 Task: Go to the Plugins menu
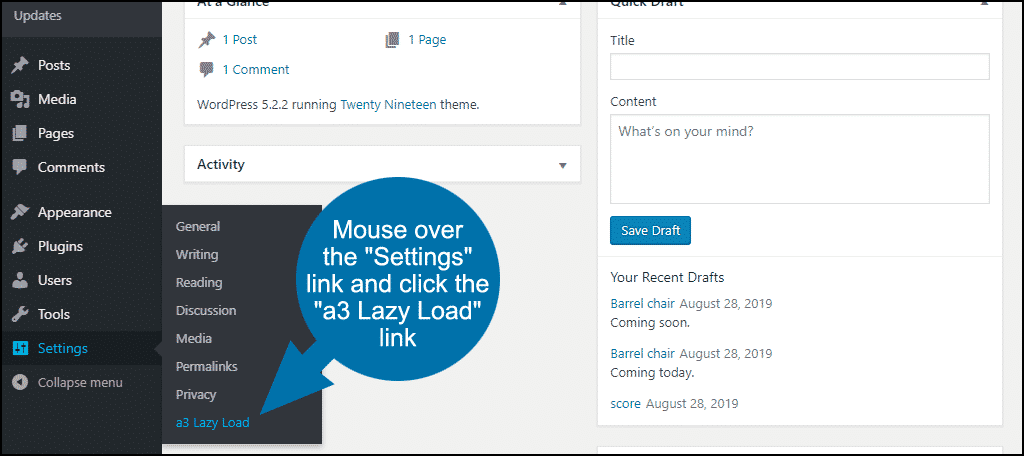[x=60, y=246]
